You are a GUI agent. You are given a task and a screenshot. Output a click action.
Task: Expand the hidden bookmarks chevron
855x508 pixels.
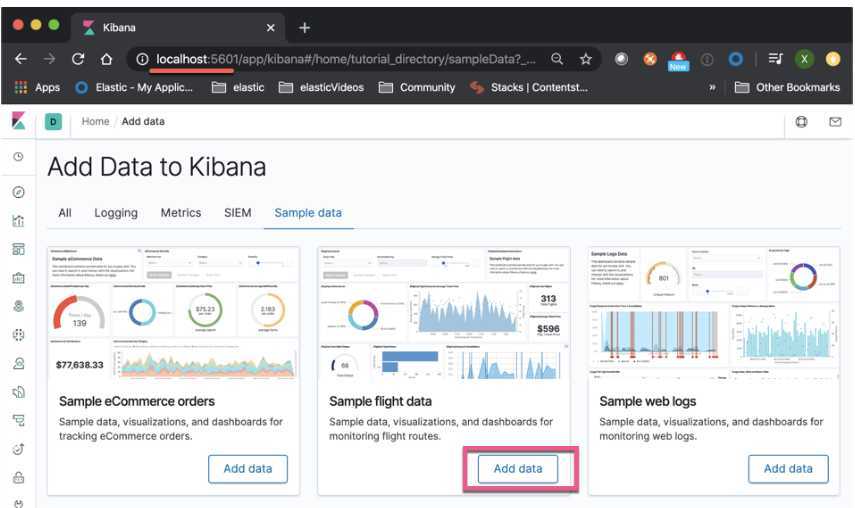pyautogui.click(x=712, y=87)
